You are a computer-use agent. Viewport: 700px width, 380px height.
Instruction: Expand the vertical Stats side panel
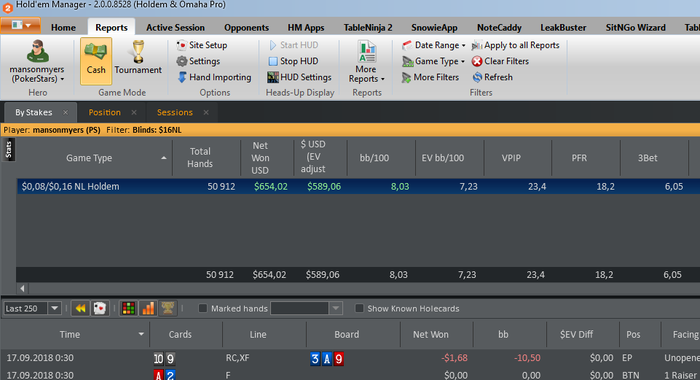click(x=8, y=150)
